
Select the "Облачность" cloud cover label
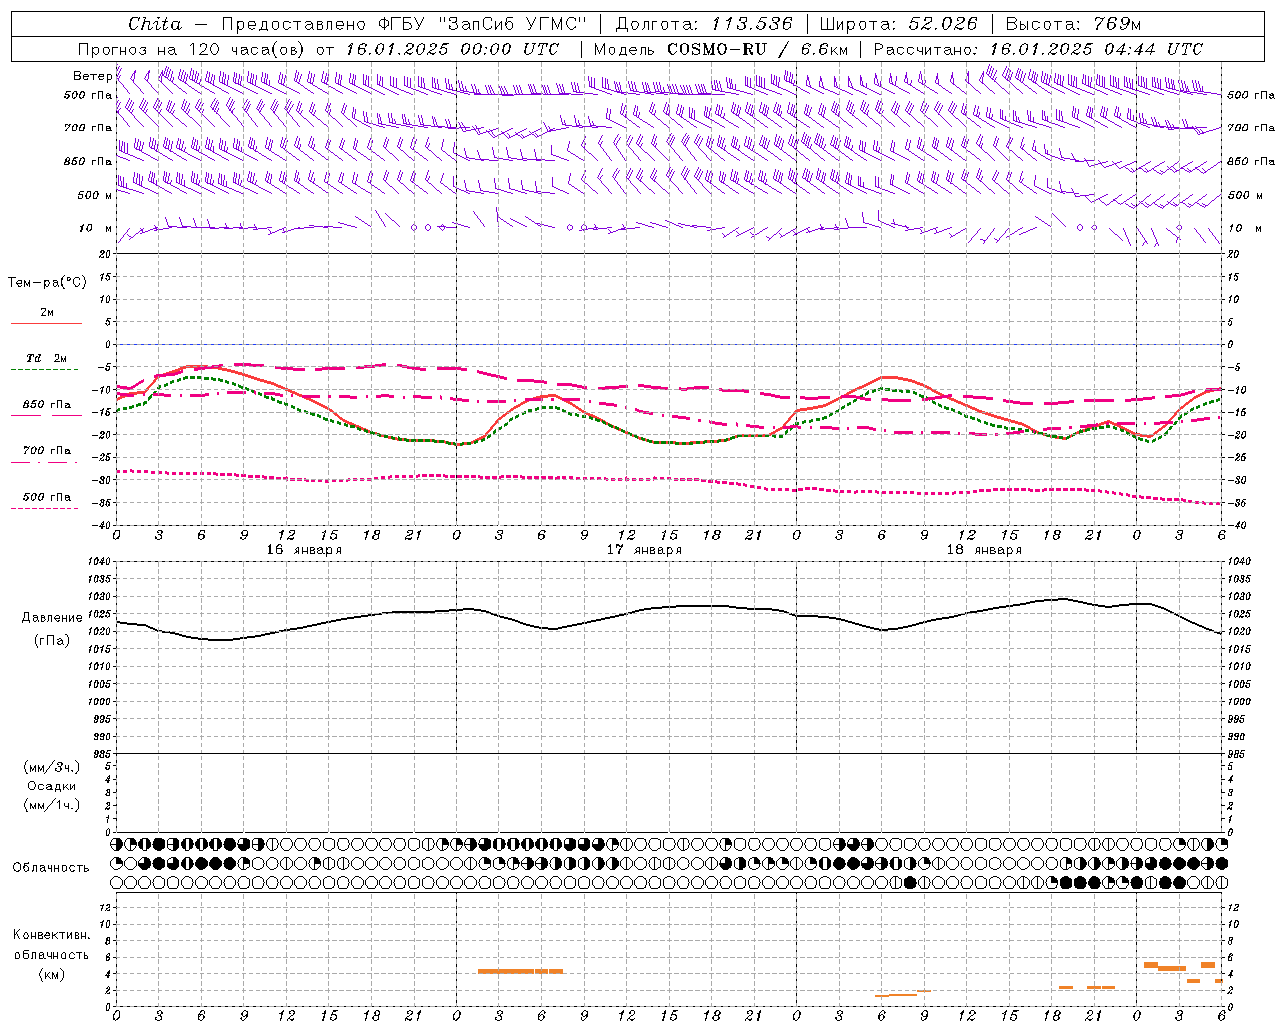(51, 868)
